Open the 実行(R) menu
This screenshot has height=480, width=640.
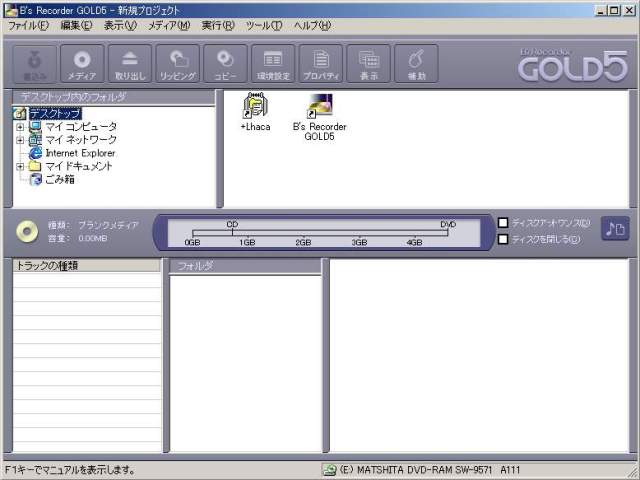click(x=218, y=25)
